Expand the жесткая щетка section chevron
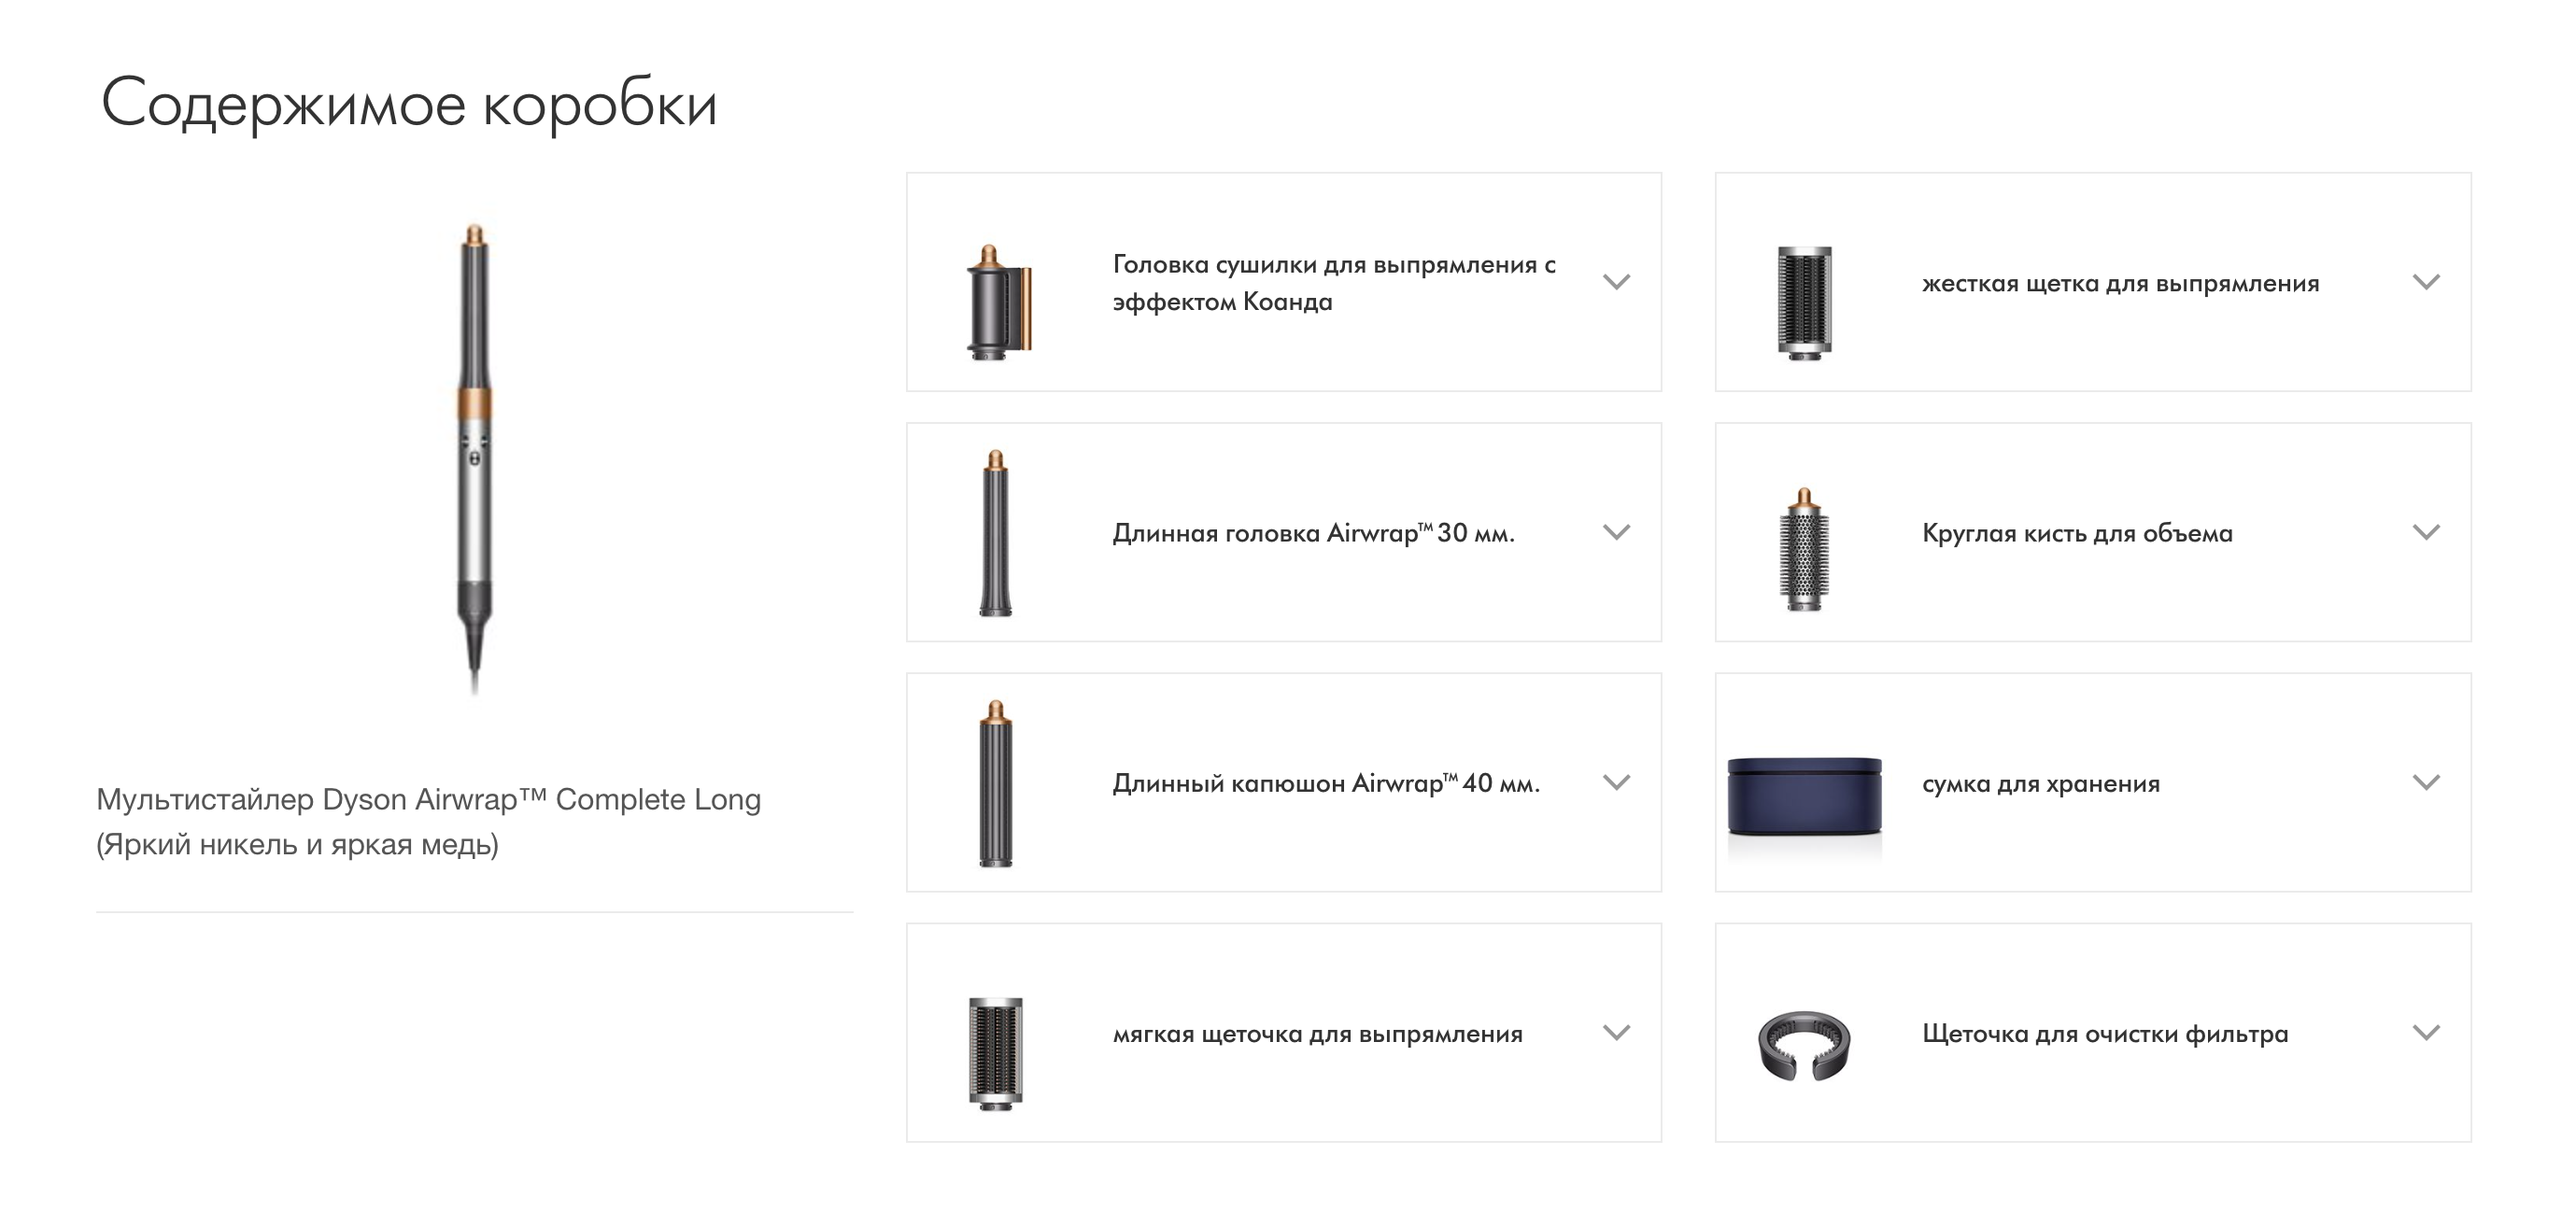This screenshot has width=2576, height=1225. click(2426, 282)
